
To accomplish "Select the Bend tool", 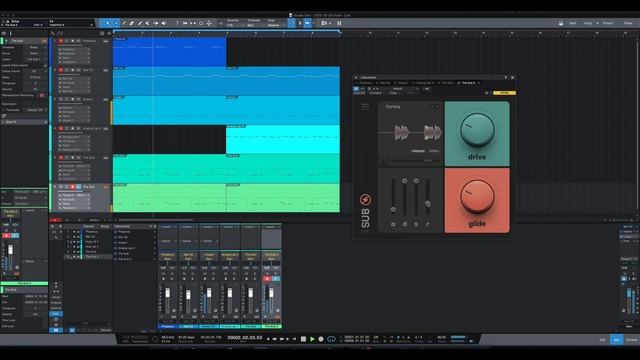I will coord(156,23).
